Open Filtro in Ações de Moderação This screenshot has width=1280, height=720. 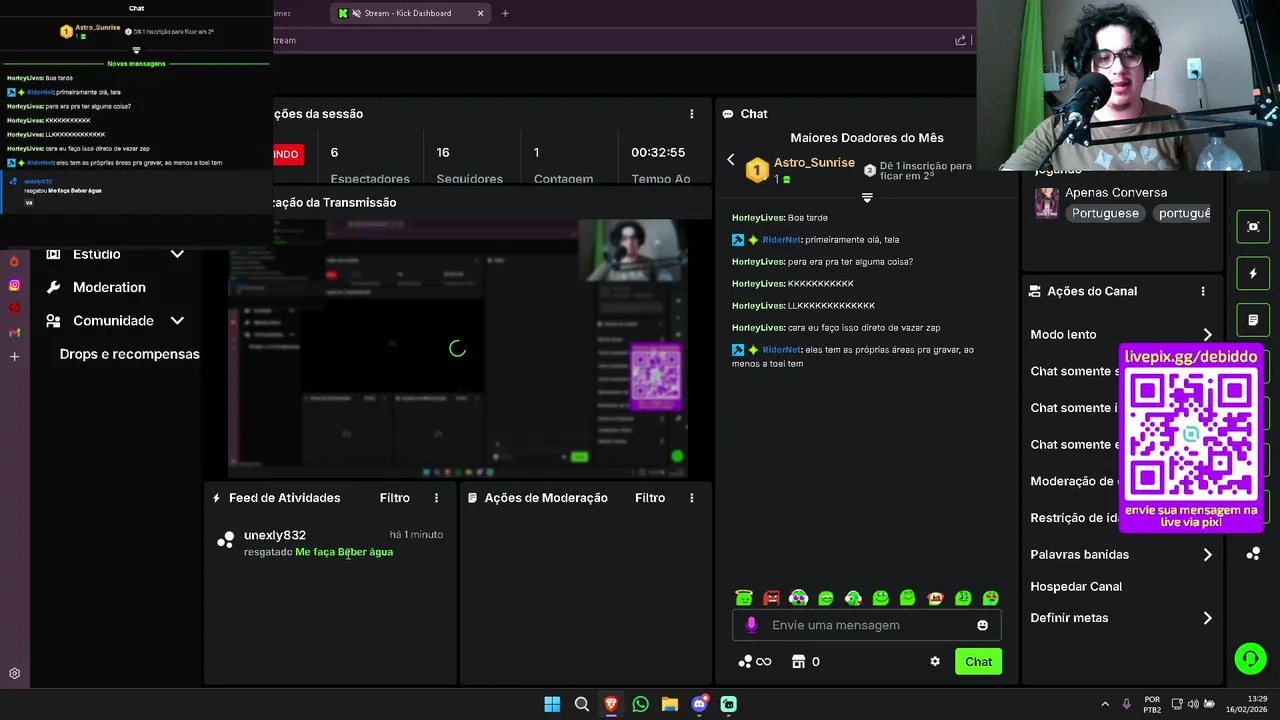click(650, 498)
